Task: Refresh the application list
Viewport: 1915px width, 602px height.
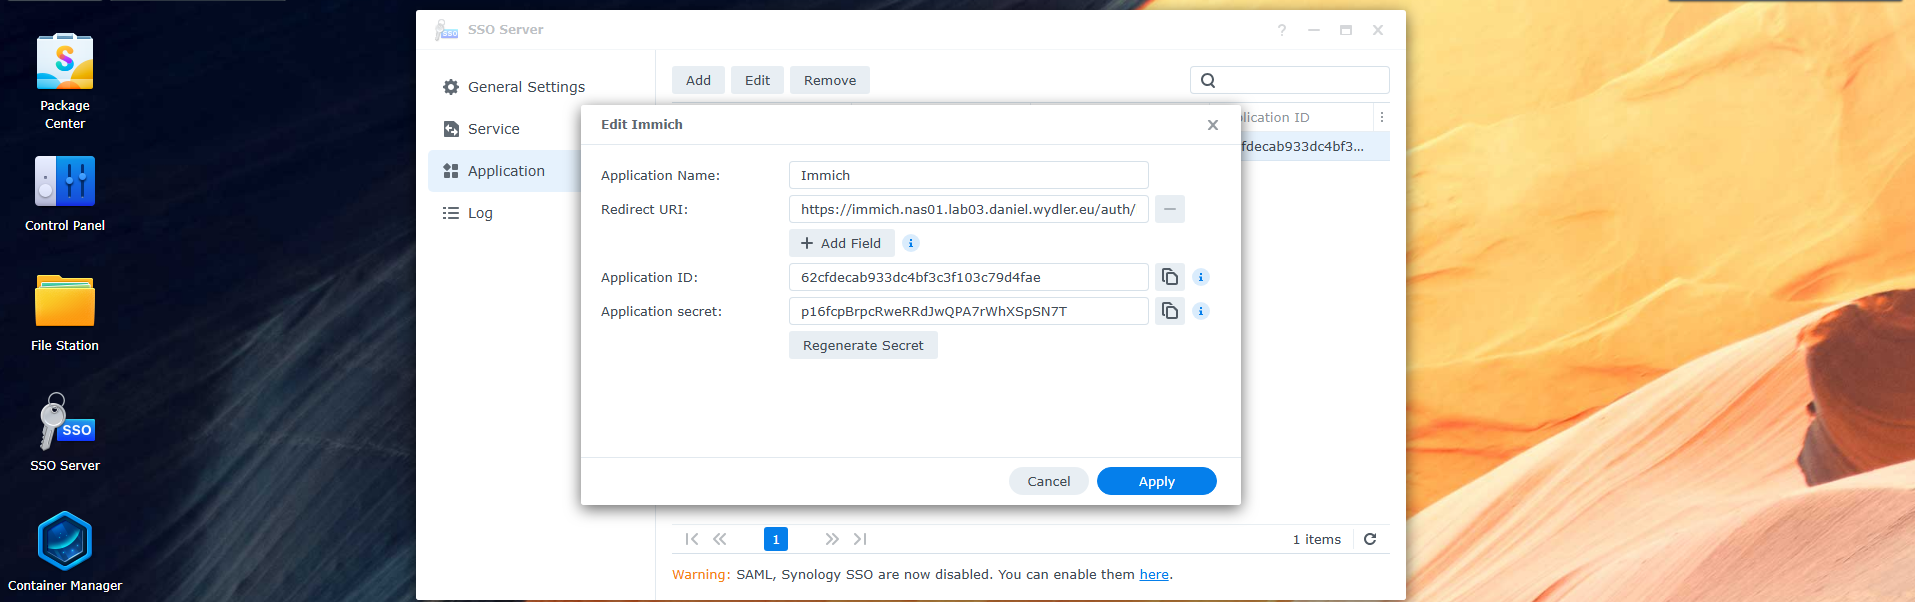Action: click(x=1370, y=539)
